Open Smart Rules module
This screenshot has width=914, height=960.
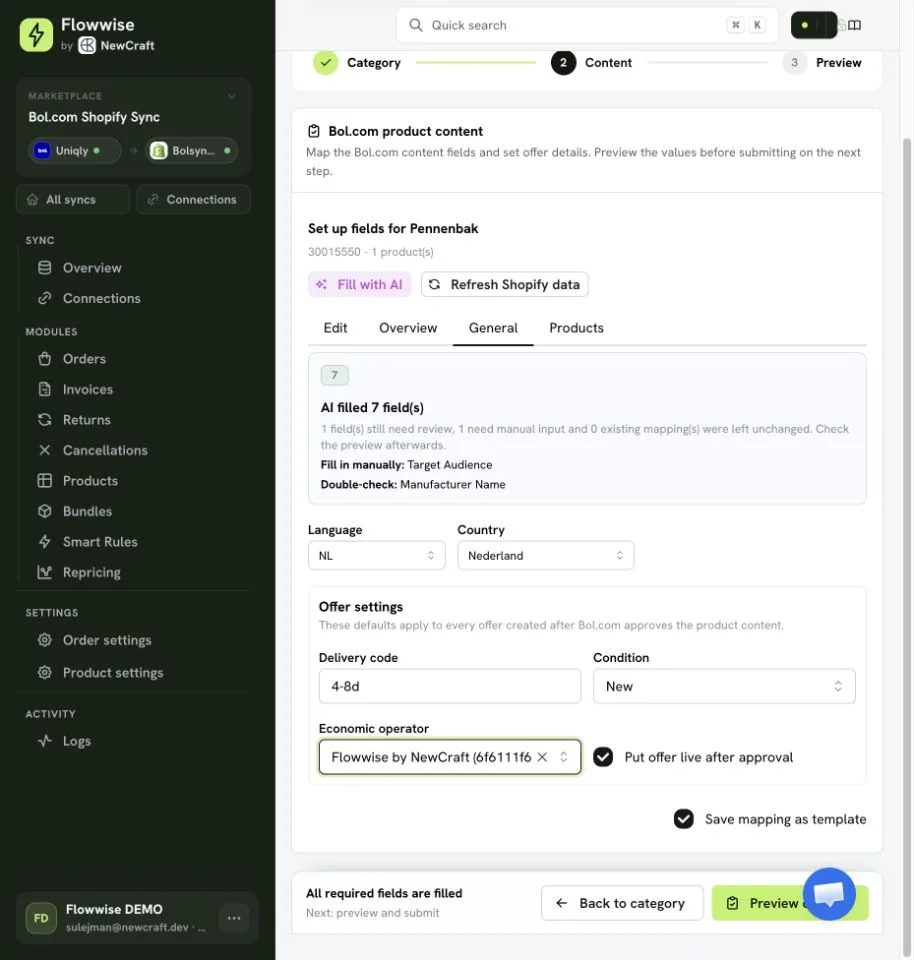tap(100, 542)
